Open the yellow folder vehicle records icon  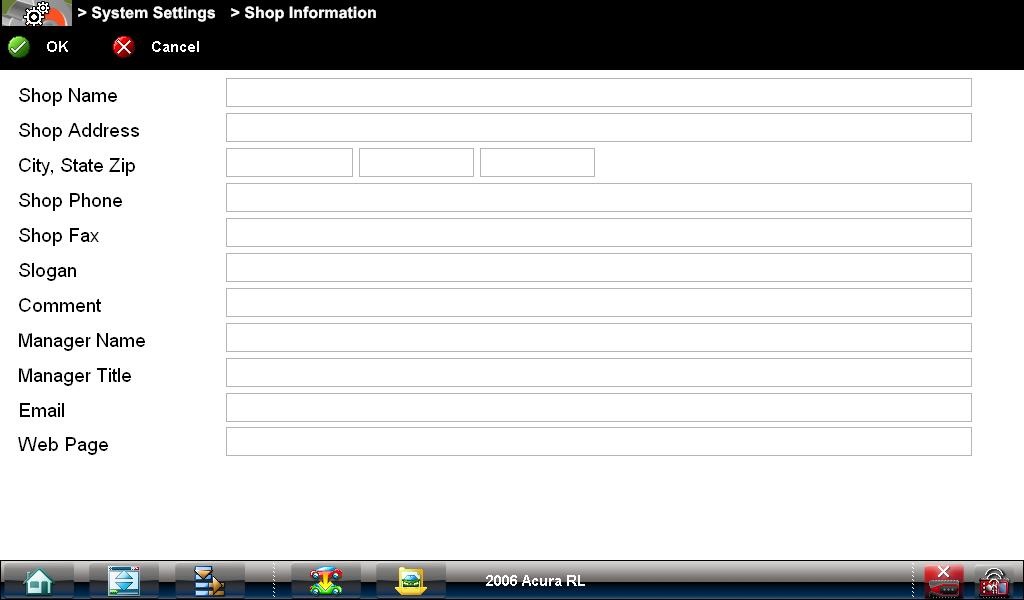410,580
